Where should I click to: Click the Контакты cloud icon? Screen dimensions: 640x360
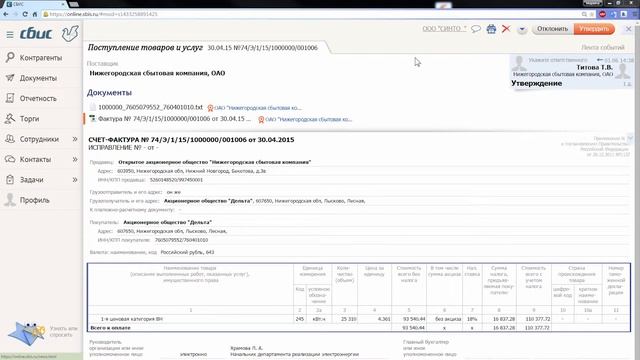click(10, 159)
